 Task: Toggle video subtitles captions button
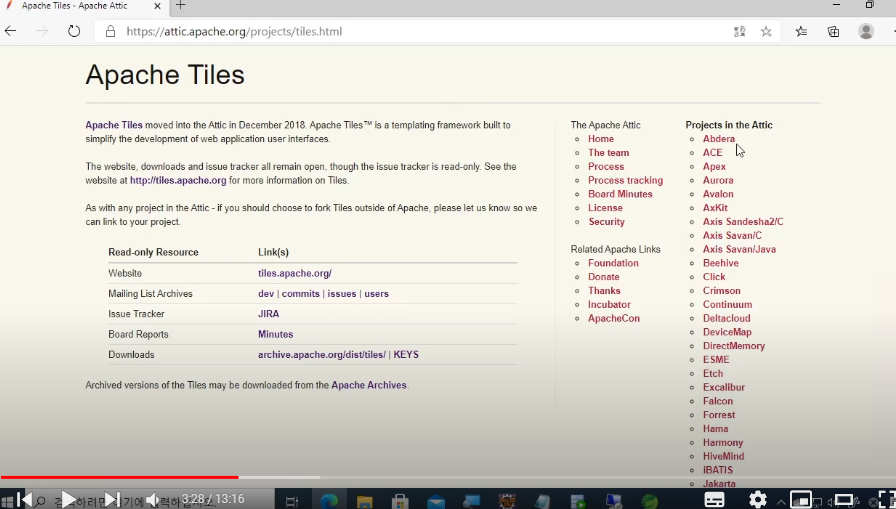tap(714, 500)
